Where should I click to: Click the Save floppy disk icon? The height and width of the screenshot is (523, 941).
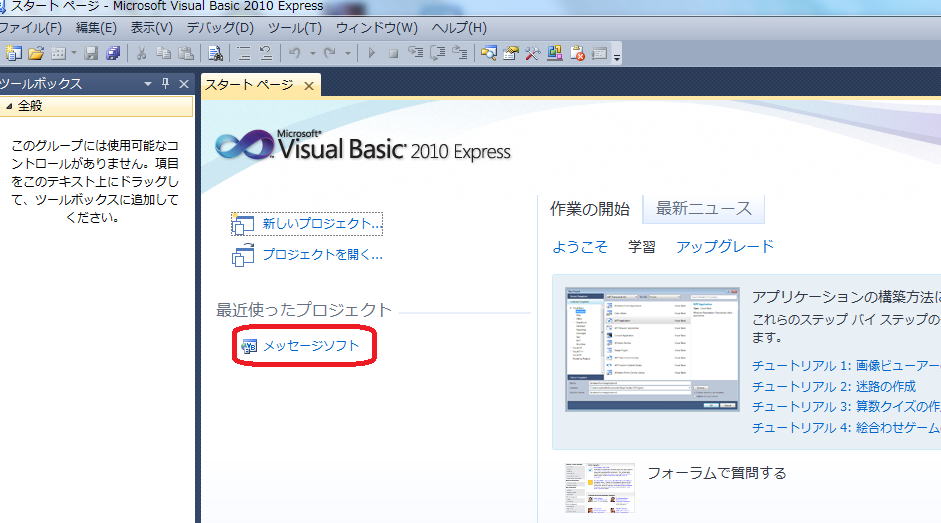(91, 53)
